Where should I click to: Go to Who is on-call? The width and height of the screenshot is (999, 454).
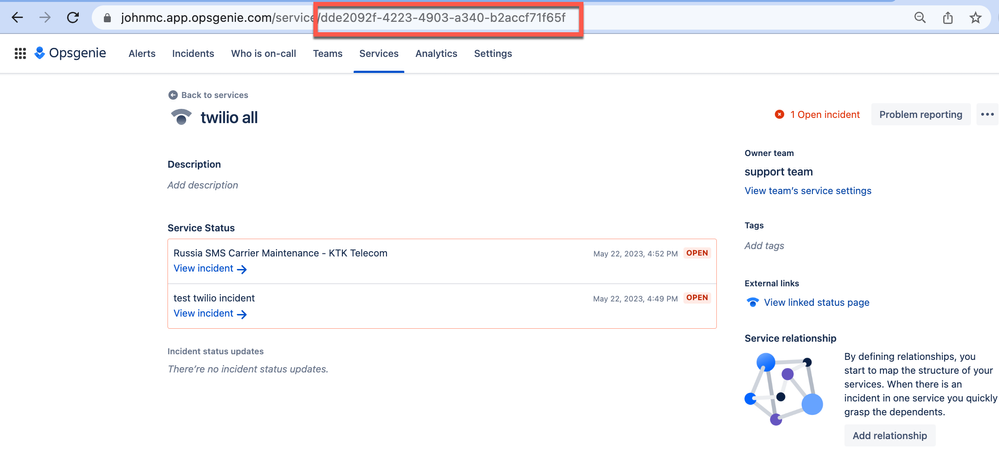264,53
